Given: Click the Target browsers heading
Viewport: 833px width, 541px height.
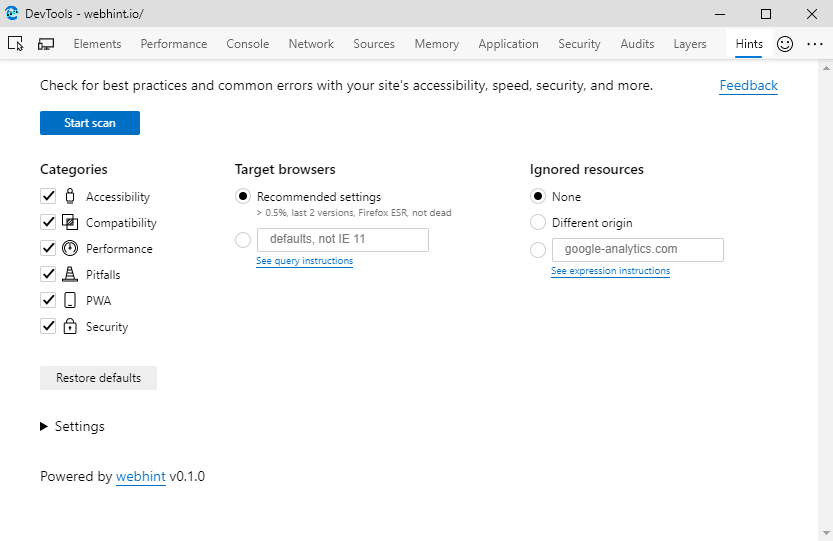Looking at the screenshot, I should pyautogui.click(x=285, y=170).
